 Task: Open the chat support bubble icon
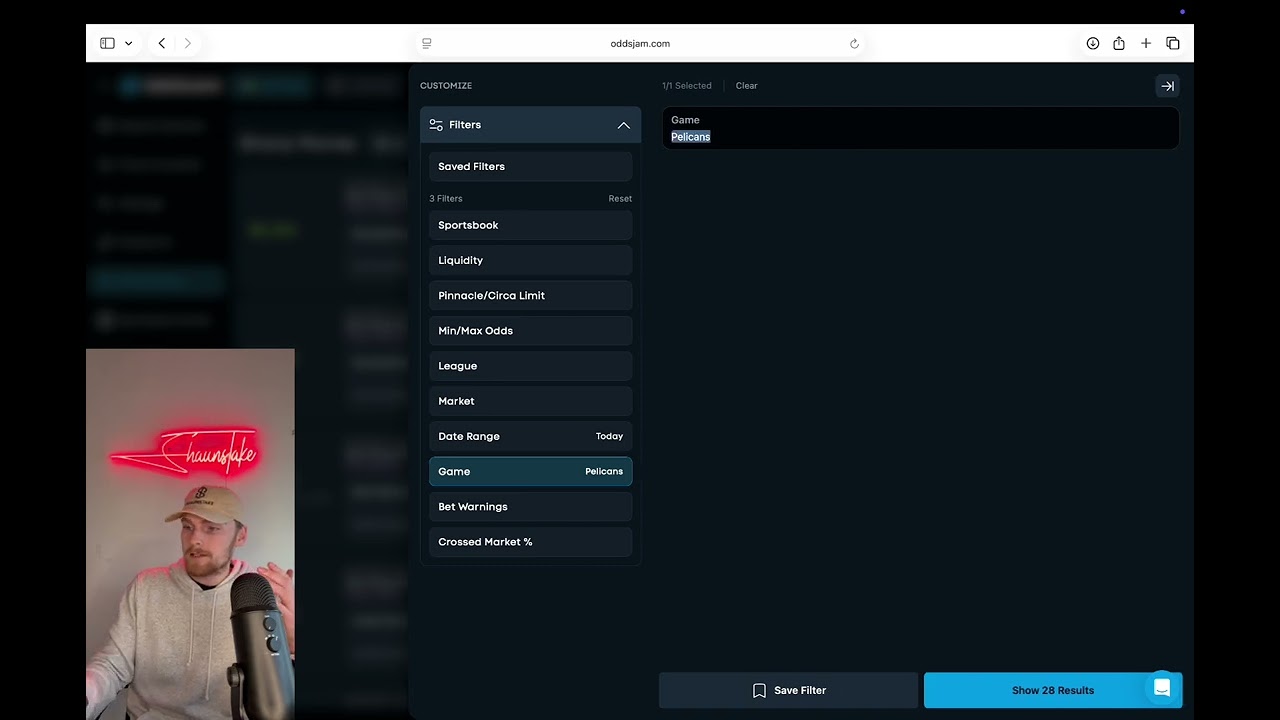1162,688
